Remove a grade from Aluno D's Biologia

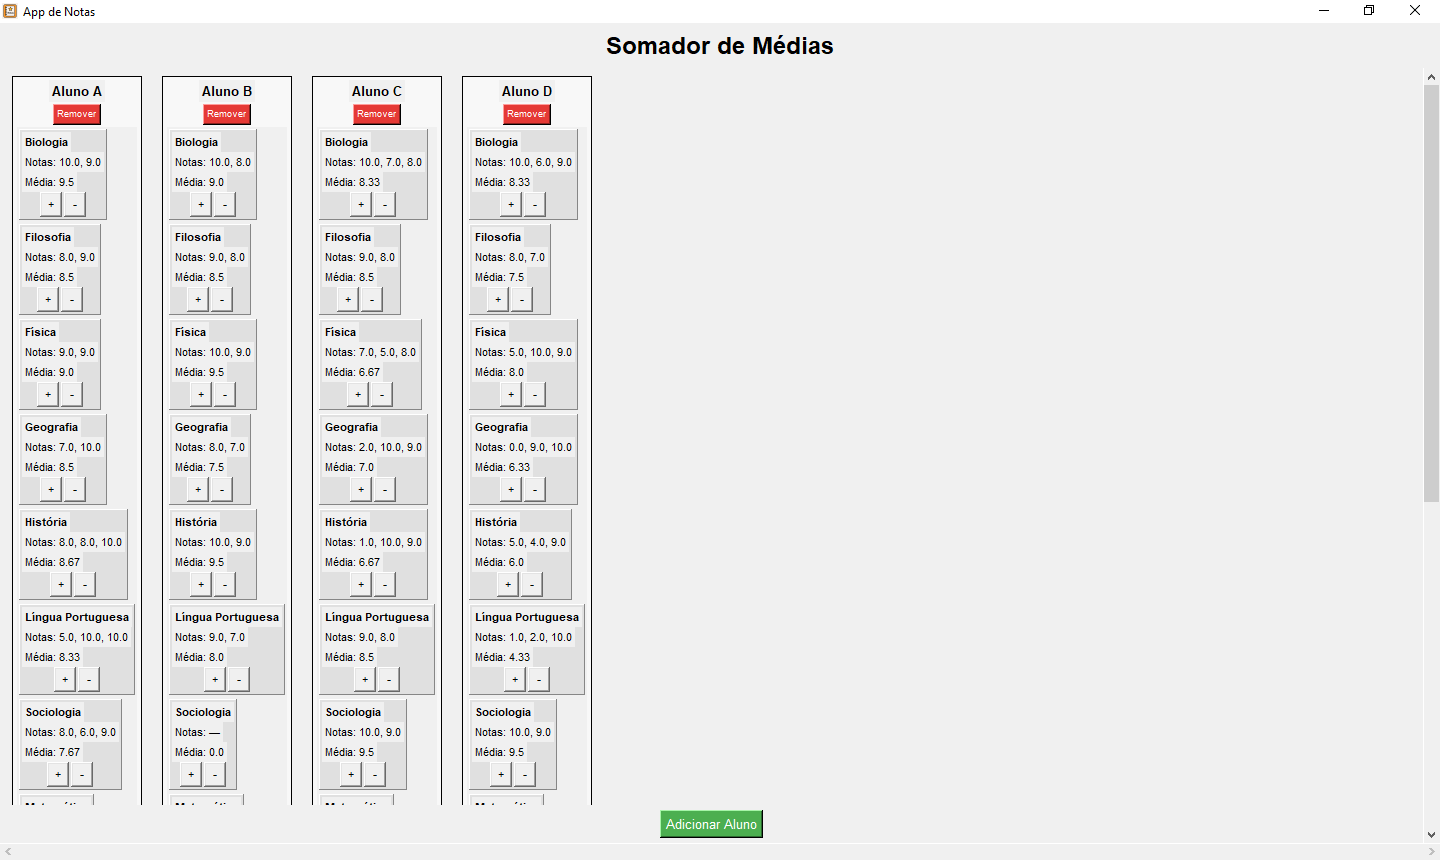coord(535,205)
